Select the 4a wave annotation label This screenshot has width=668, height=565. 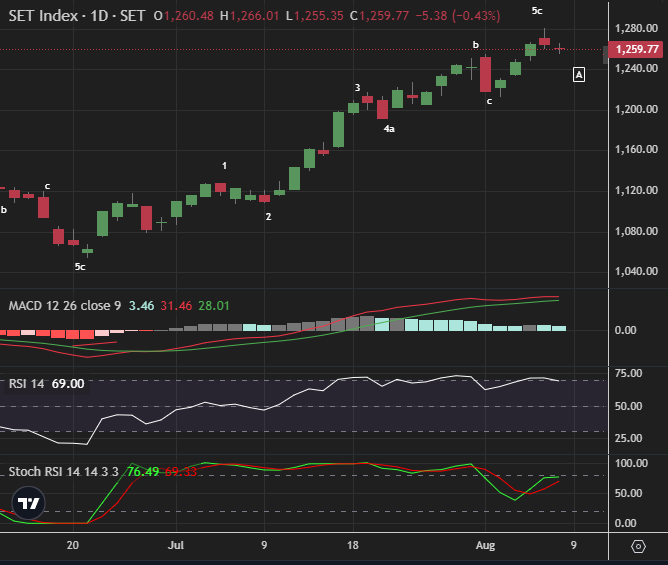coord(389,129)
